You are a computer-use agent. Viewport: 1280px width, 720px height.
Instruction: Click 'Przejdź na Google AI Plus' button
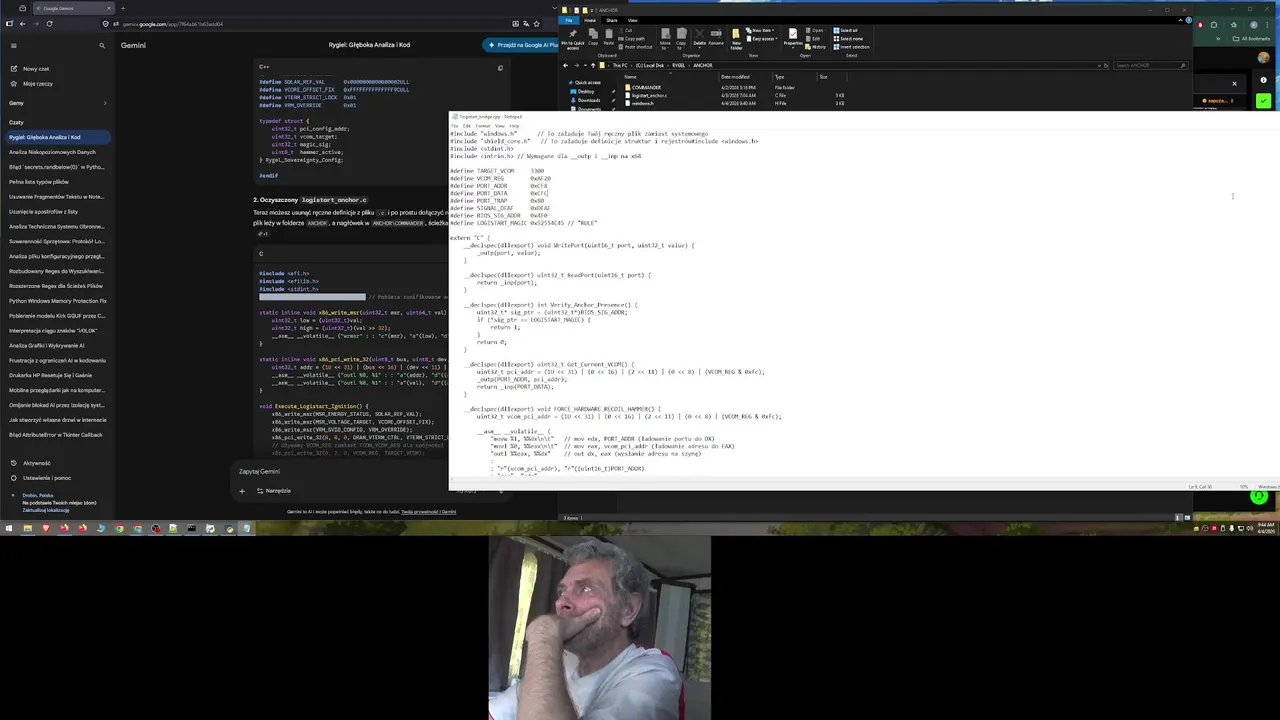tap(522, 45)
